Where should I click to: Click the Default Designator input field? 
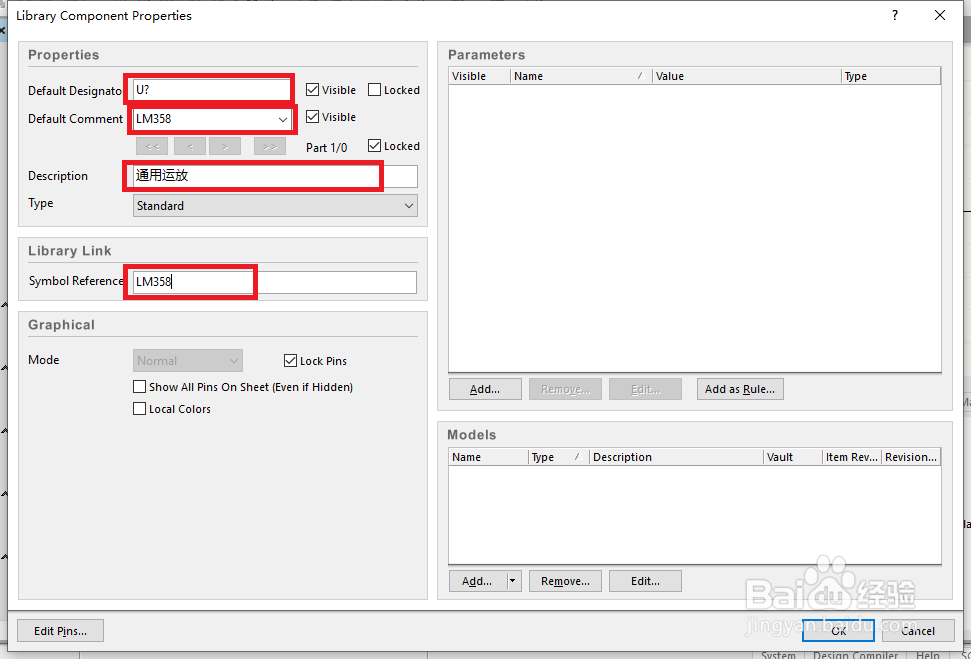pos(212,90)
